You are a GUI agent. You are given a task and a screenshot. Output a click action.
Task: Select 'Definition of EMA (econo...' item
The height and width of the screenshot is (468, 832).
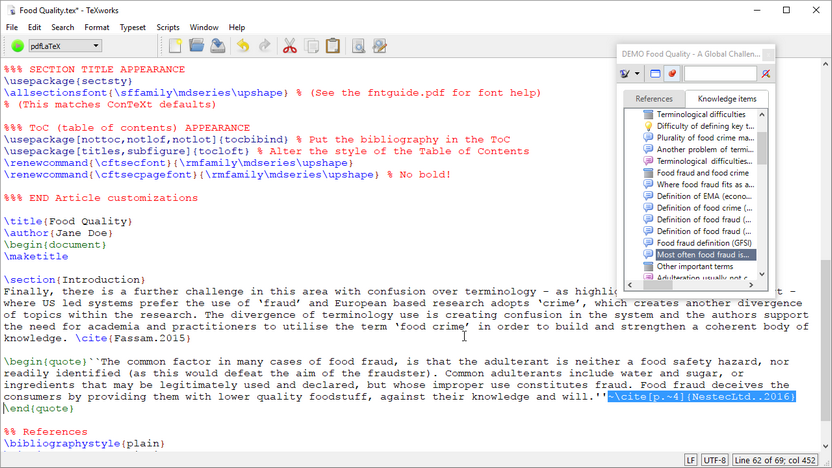704,196
